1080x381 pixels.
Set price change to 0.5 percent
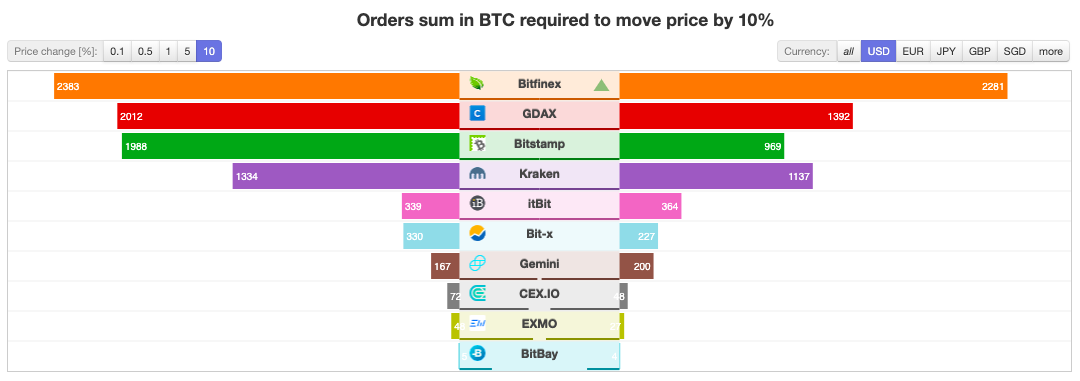(145, 51)
